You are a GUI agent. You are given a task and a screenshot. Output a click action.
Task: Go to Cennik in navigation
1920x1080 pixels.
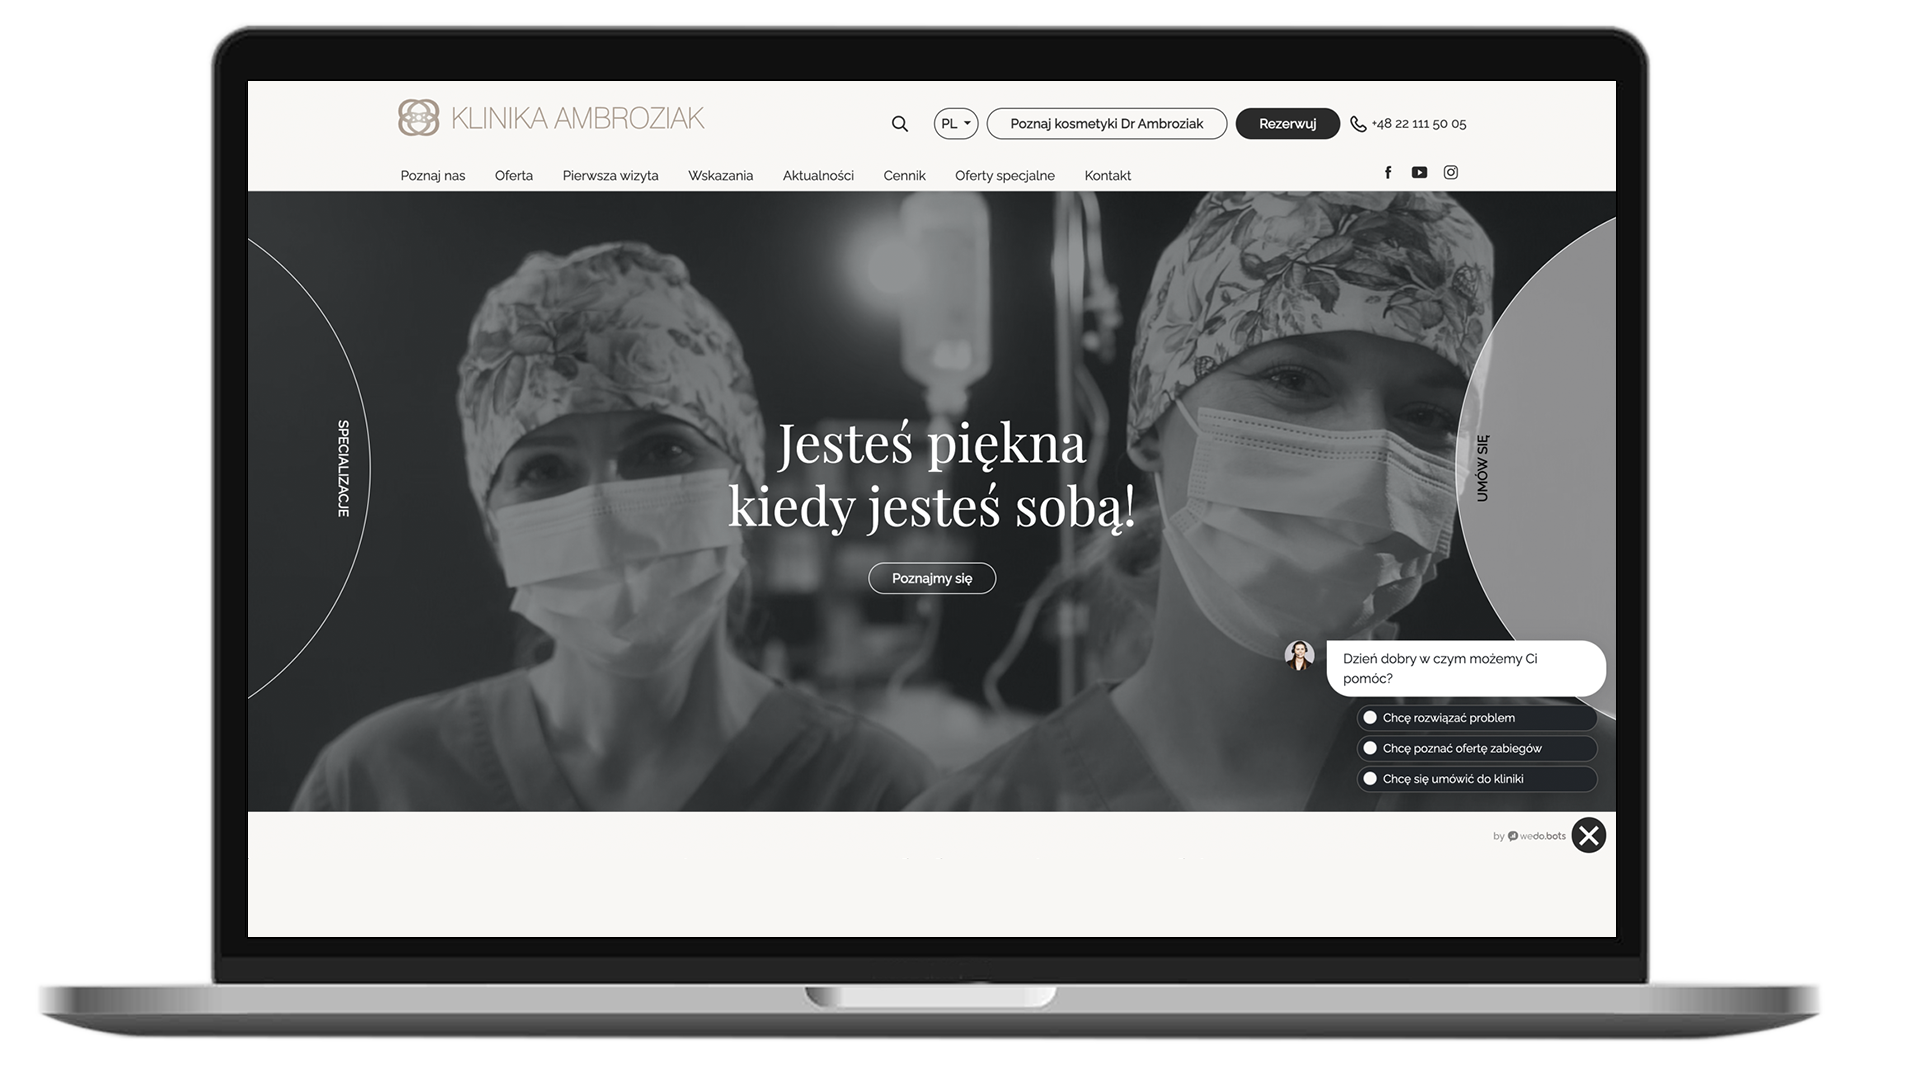click(904, 176)
